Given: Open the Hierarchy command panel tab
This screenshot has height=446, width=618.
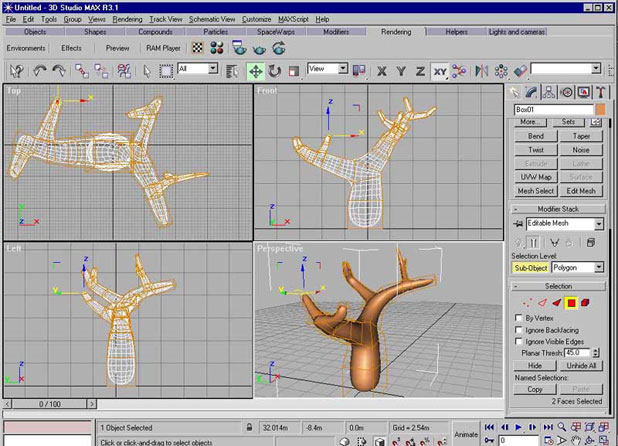Looking at the screenshot, I should coord(550,92).
